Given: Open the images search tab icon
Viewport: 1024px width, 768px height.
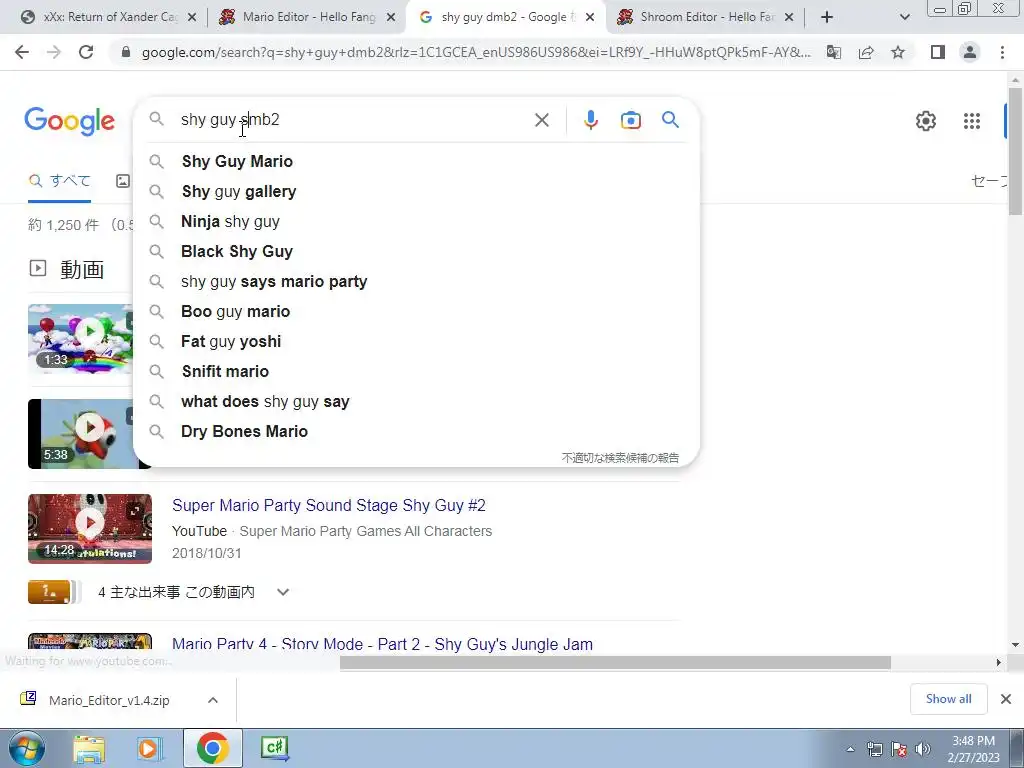Looking at the screenshot, I should point(123,181).
